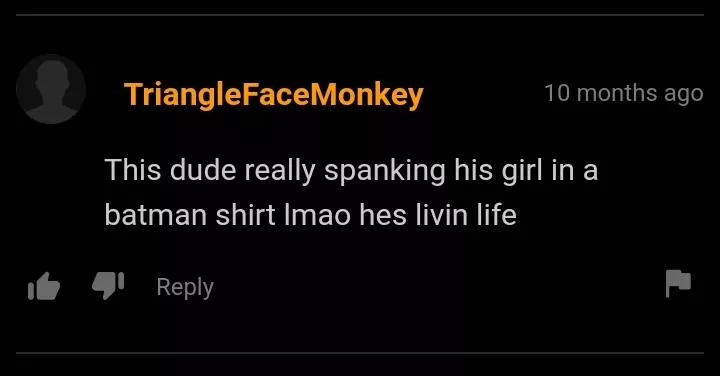Downvote TriangleFaceMonkey's comment
This screenshot has width=720, height=376.
108,285
